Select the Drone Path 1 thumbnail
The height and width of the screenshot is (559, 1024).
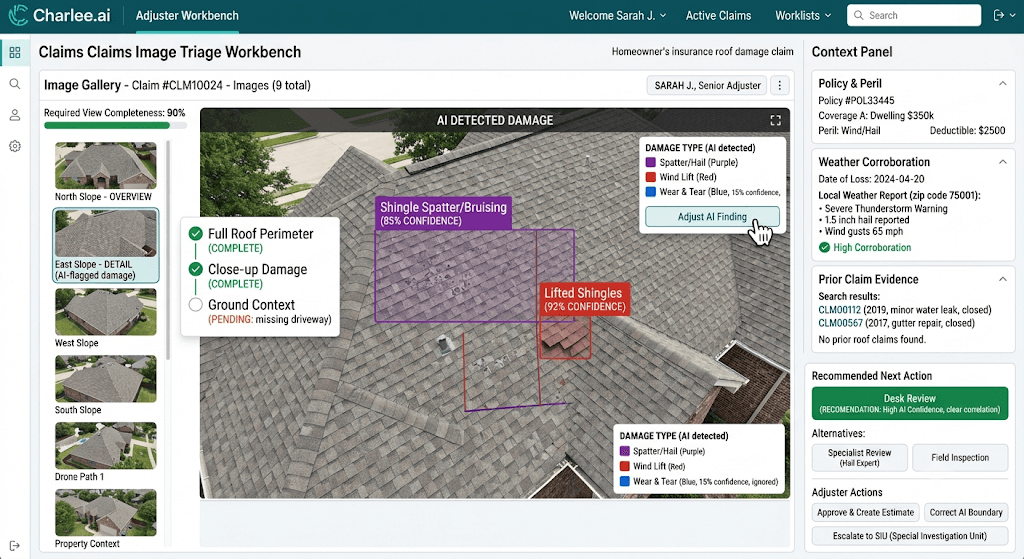click(105, 446)
